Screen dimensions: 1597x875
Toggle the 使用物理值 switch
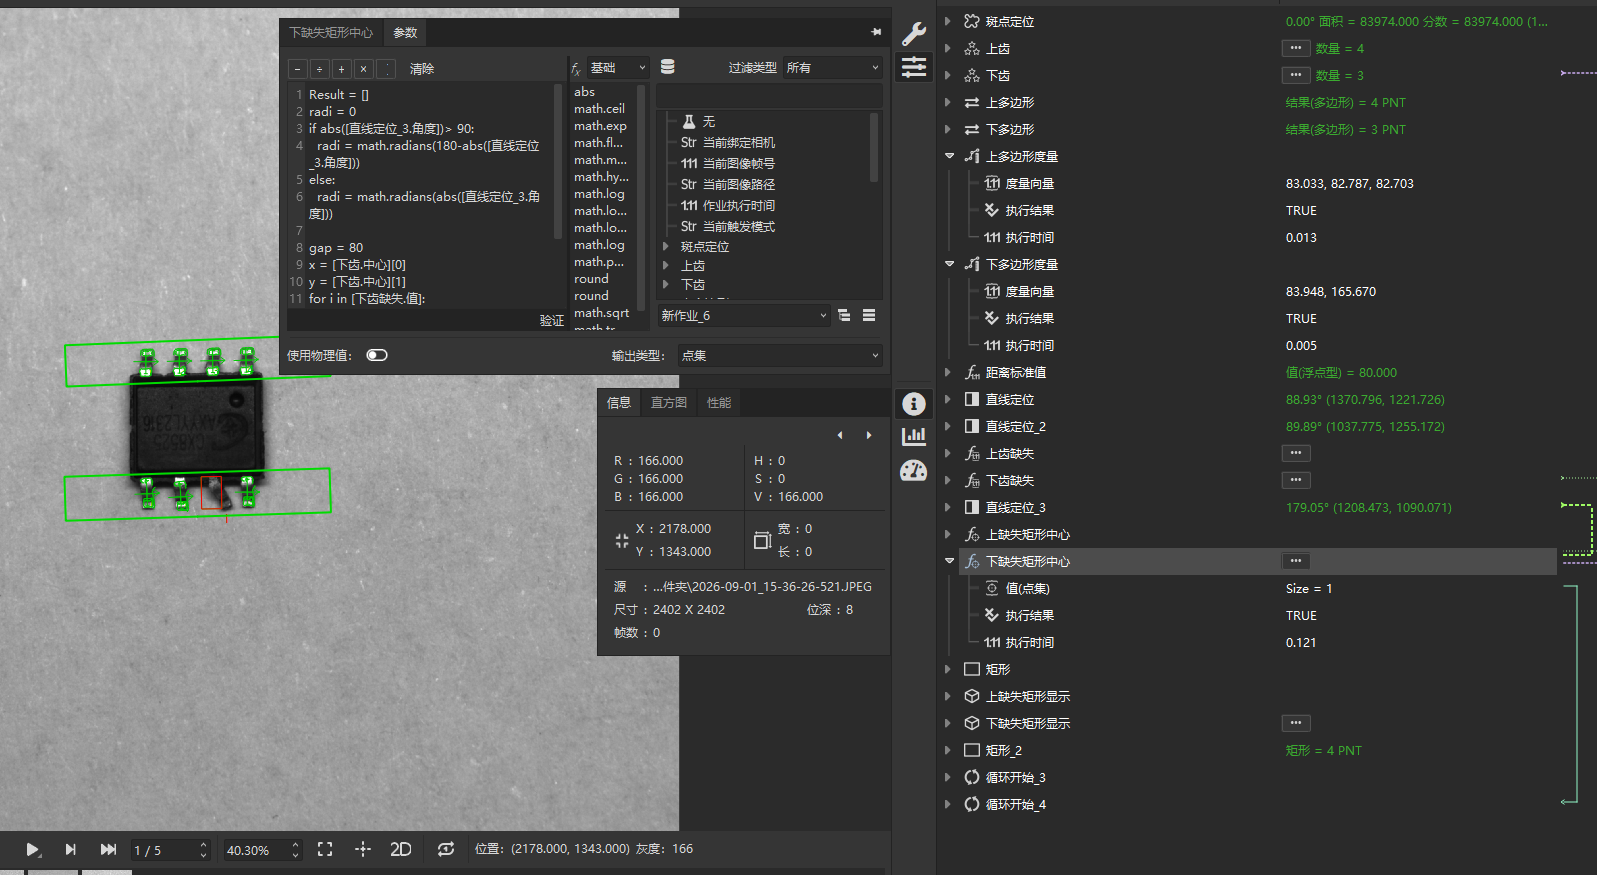tap(377, 355)
